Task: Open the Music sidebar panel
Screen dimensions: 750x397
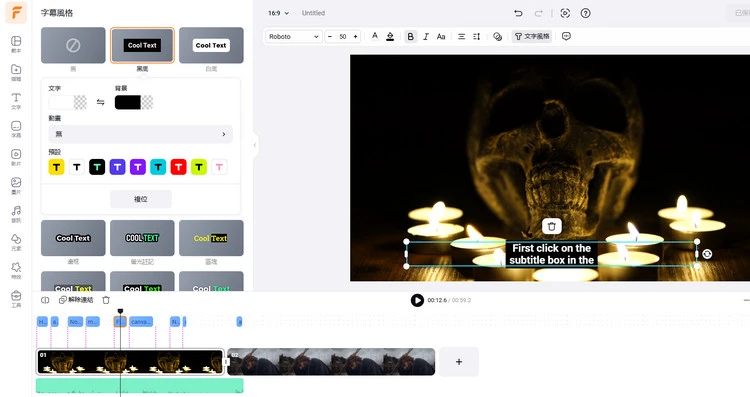Action: point(16,213)
